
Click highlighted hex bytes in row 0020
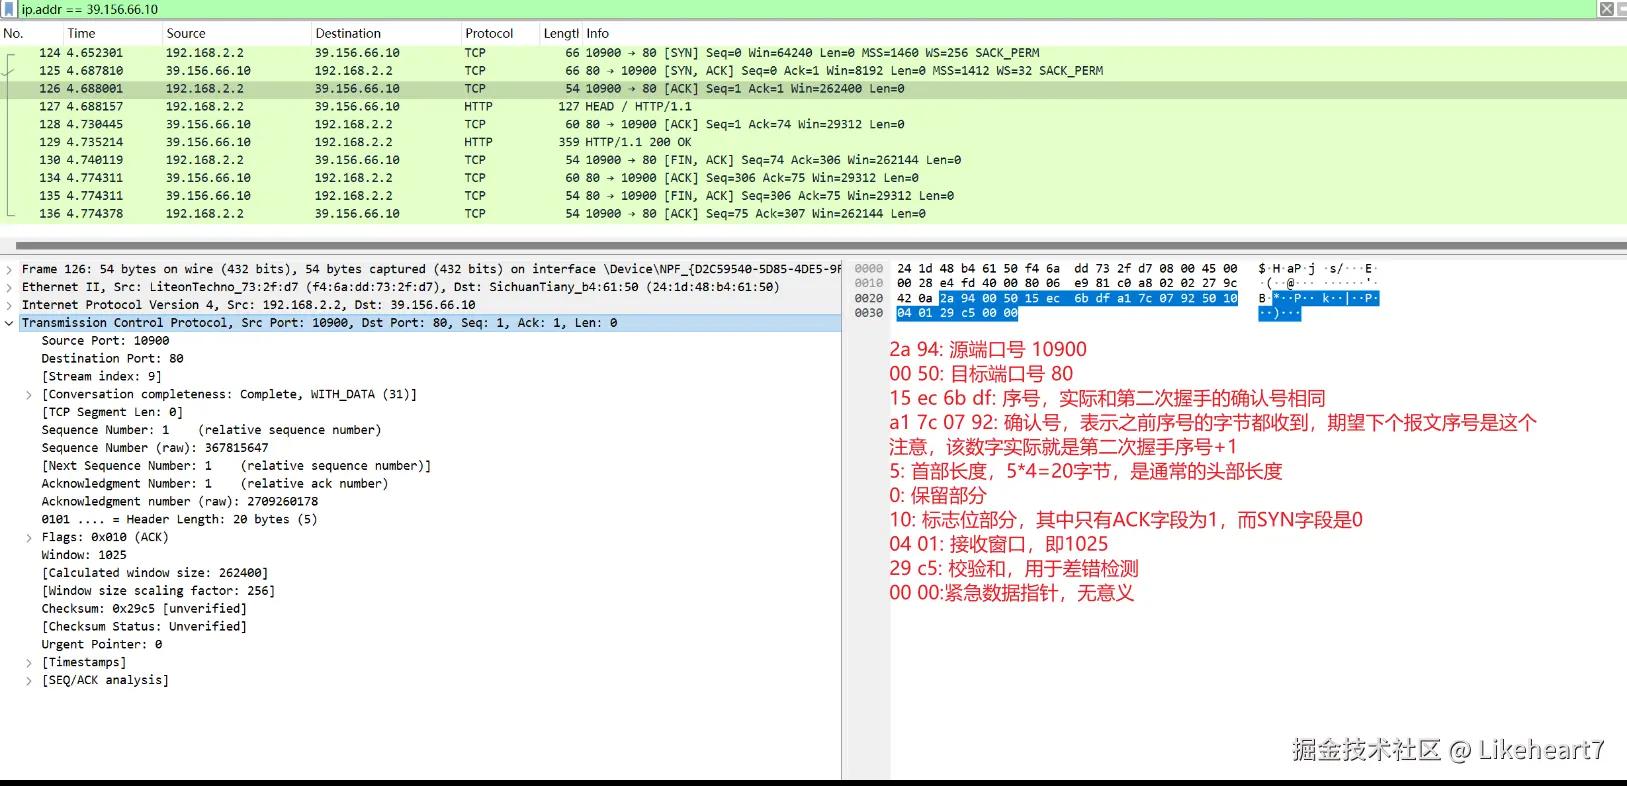tap(1088, 299)
